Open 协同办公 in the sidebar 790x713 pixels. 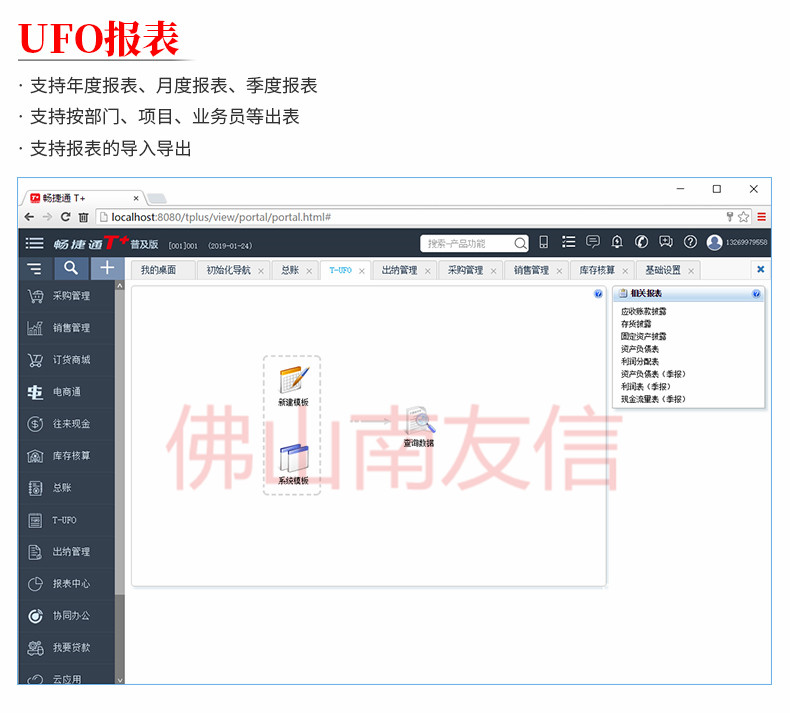(67, 616)
